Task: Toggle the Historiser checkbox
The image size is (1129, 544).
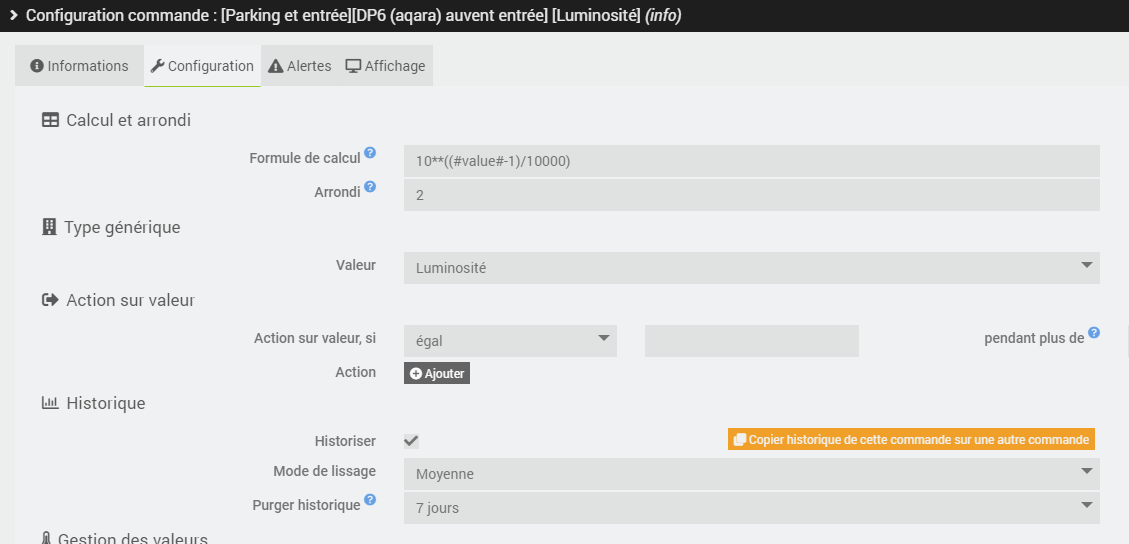Action: coord(411,441)
